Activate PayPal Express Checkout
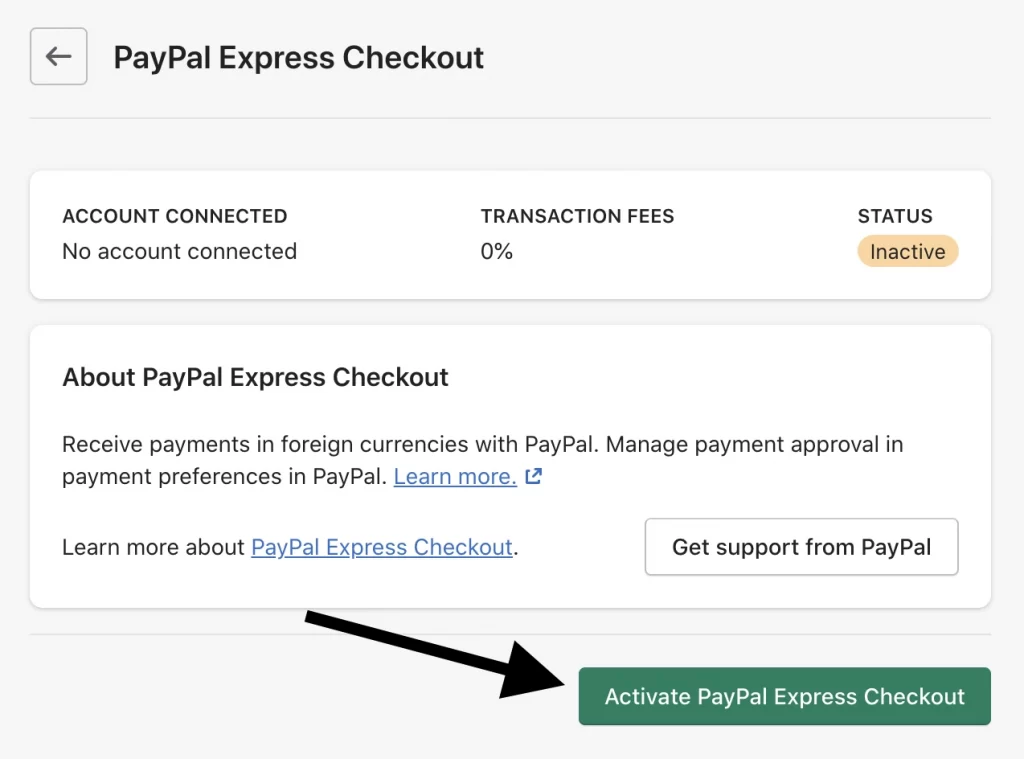This screenshot has width=1024, height=759. pyautogui.click(x=784, y=696)
